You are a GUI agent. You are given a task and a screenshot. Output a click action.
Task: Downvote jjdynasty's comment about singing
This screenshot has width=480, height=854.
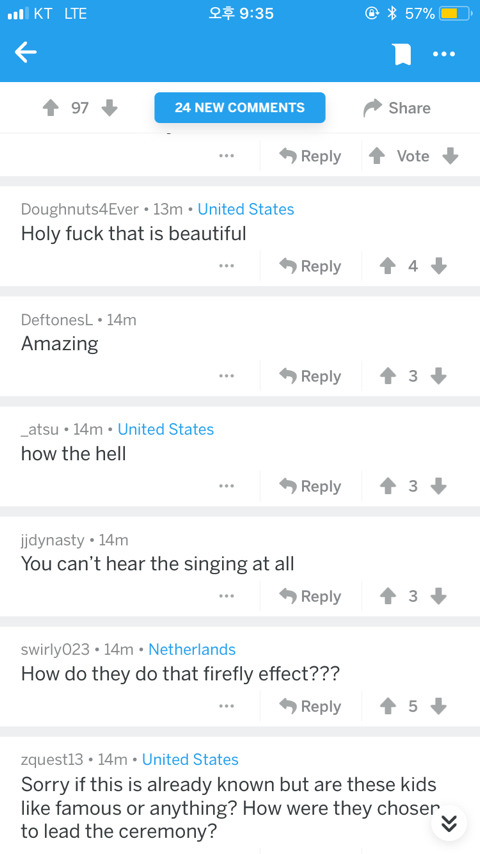439,596
